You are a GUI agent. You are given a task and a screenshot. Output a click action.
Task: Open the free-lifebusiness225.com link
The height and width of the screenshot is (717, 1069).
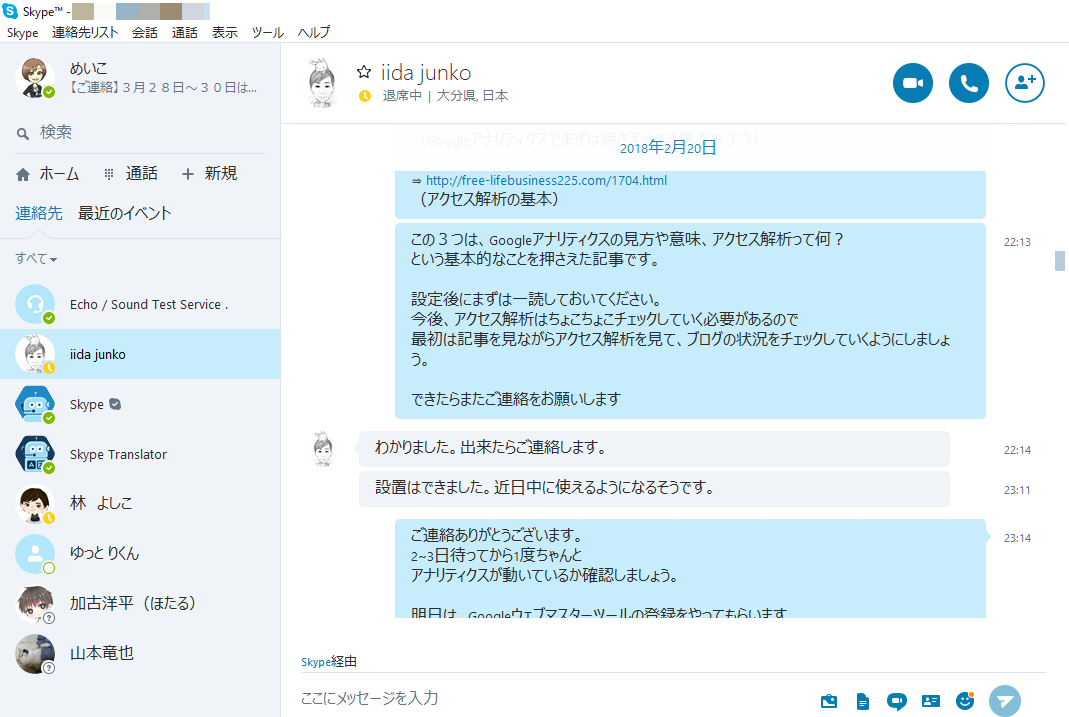coord(546,181)
